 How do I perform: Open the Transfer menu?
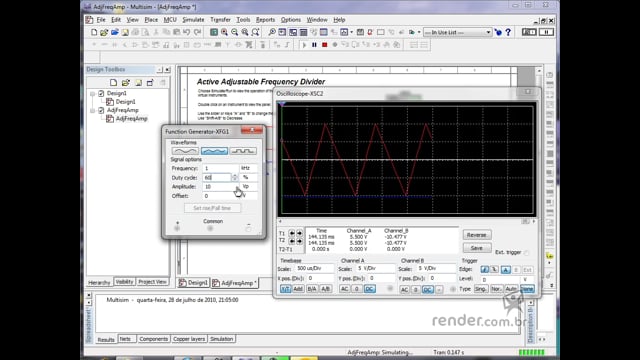point(220,20)
